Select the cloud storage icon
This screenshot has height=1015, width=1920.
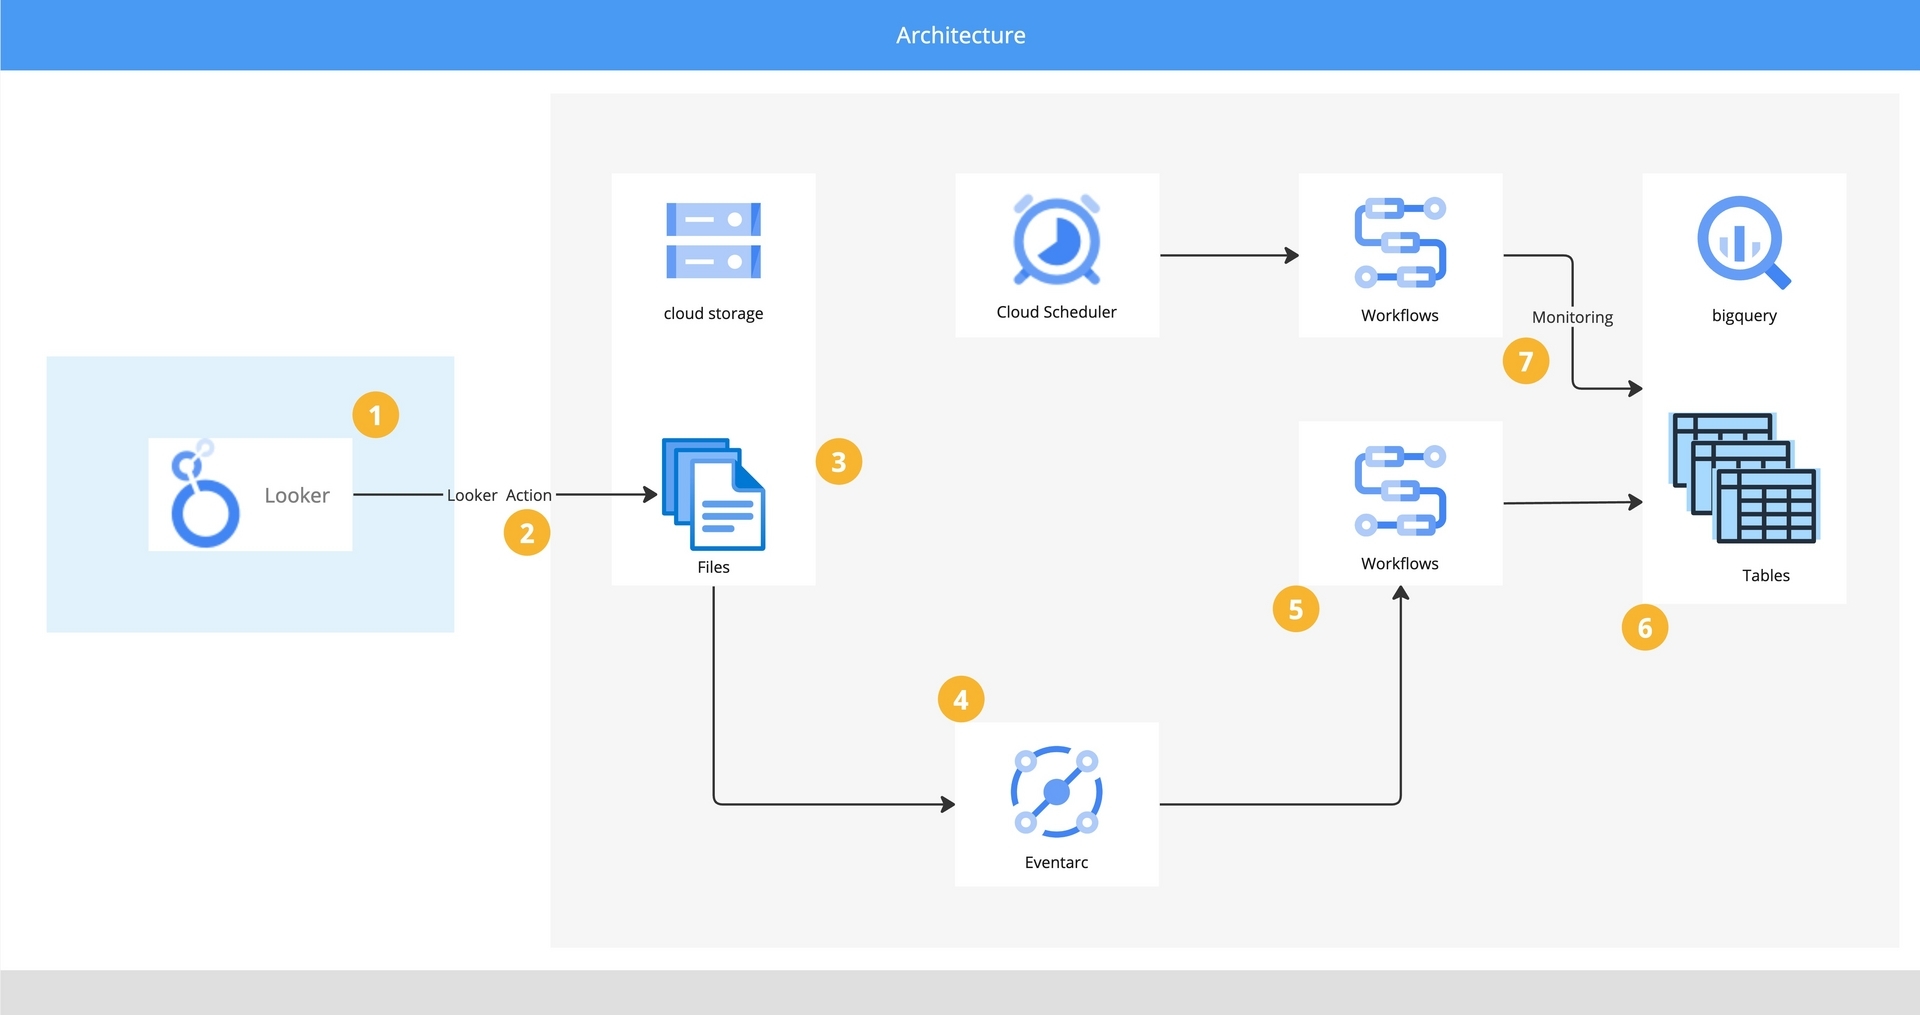713,240
